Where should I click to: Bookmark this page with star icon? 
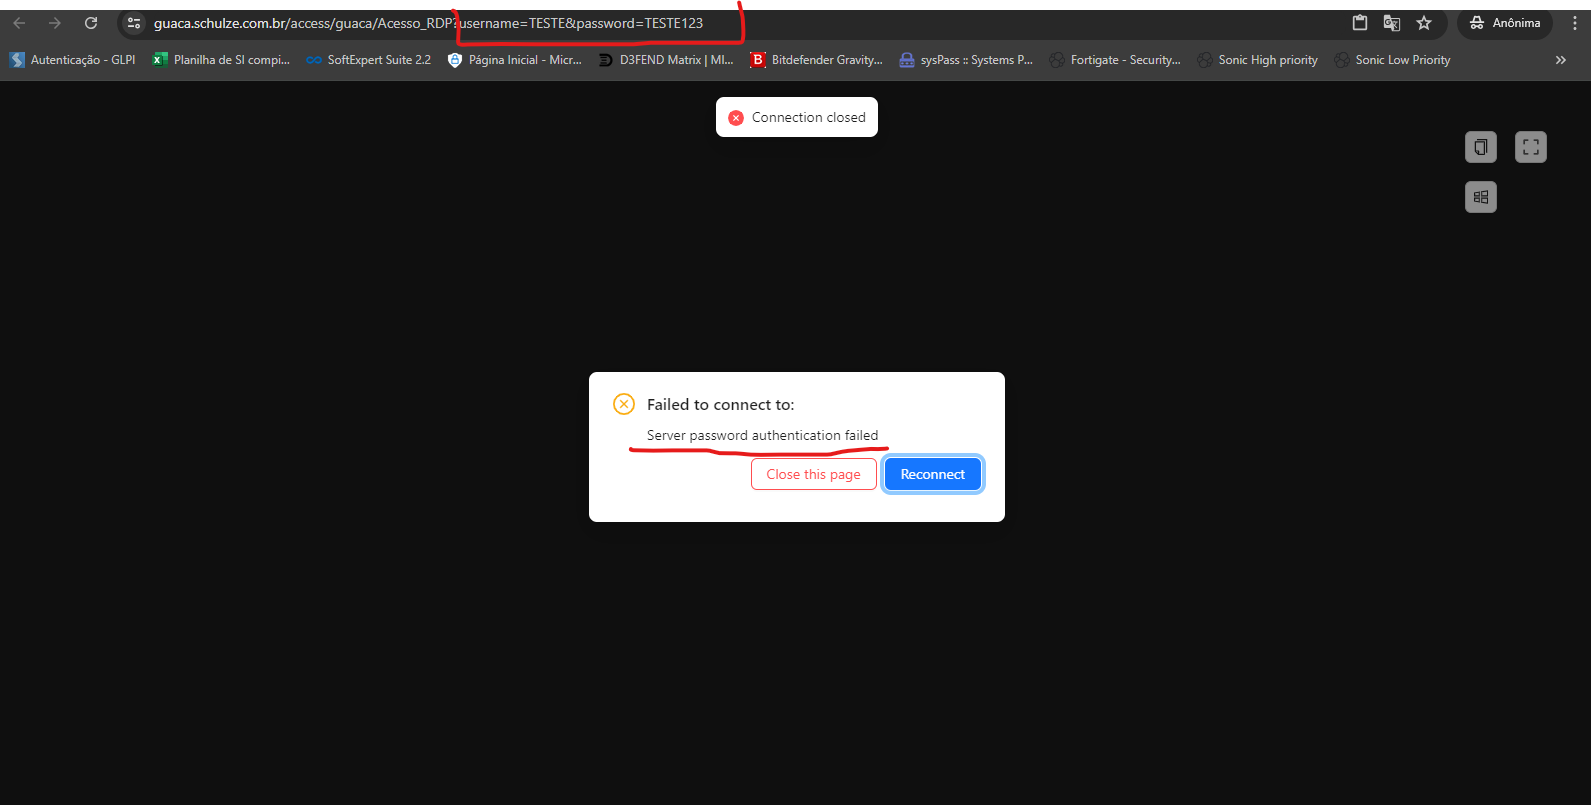coord(1424,23)
